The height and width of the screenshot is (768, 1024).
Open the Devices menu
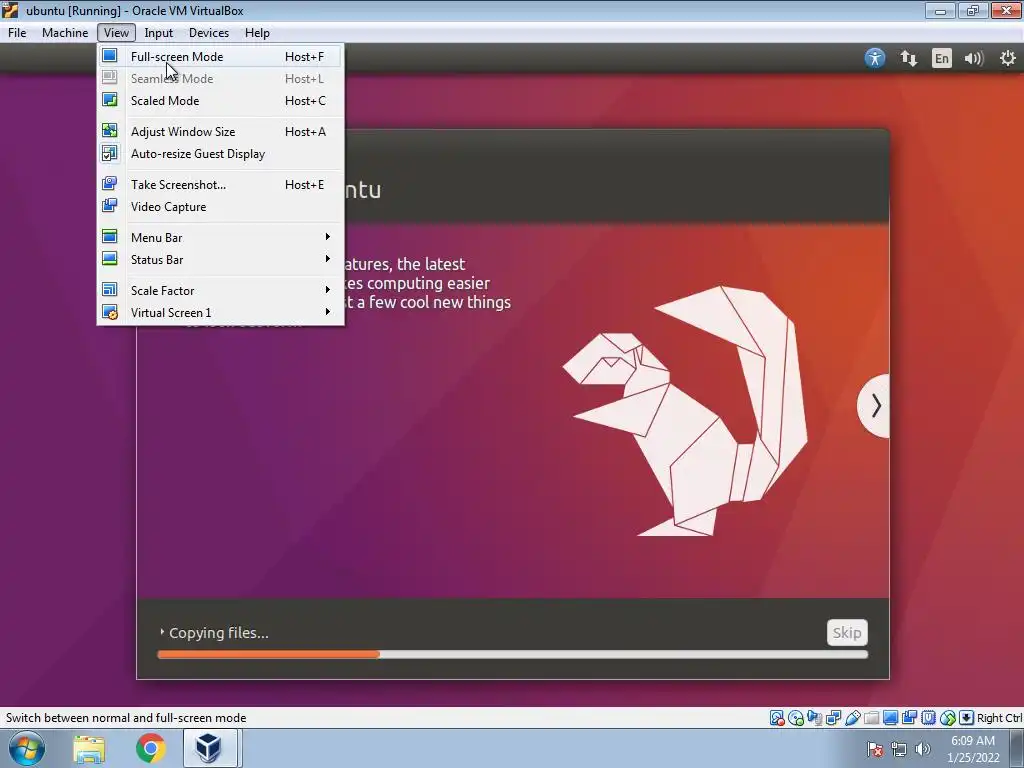point(208,33)
